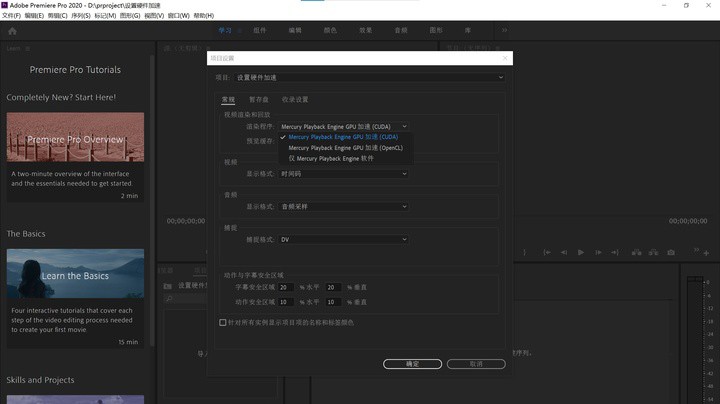Cancel the dialog with the 取消 button

476,364
